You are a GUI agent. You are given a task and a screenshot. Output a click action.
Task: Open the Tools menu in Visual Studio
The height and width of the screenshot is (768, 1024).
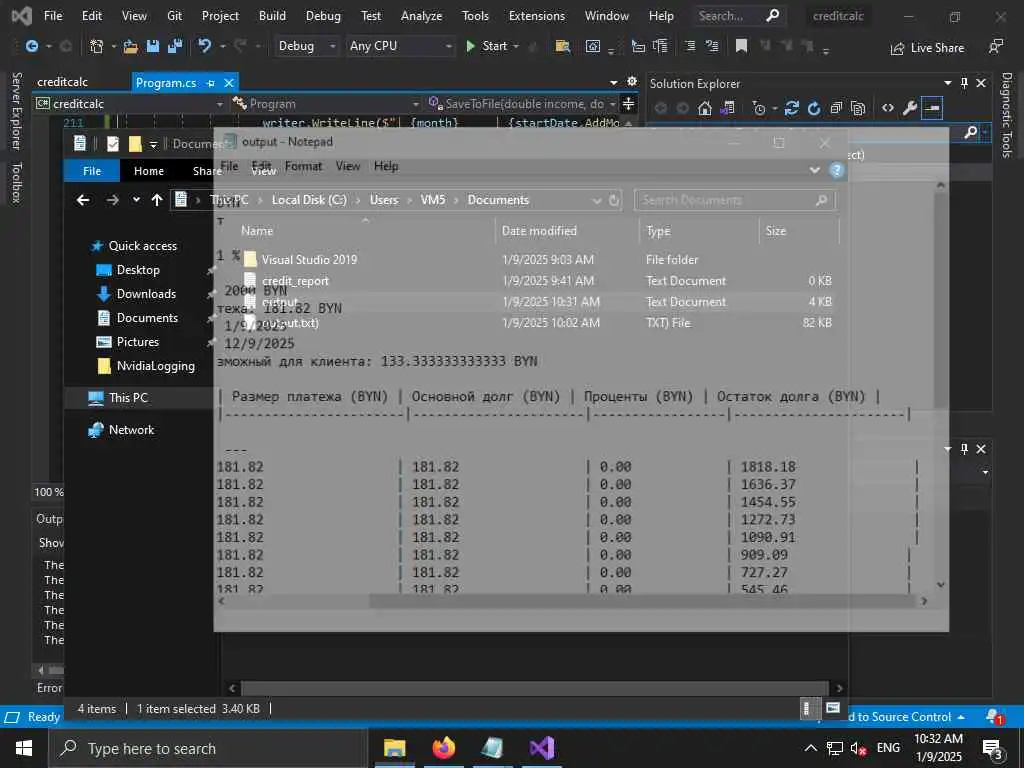coord(475,16)
